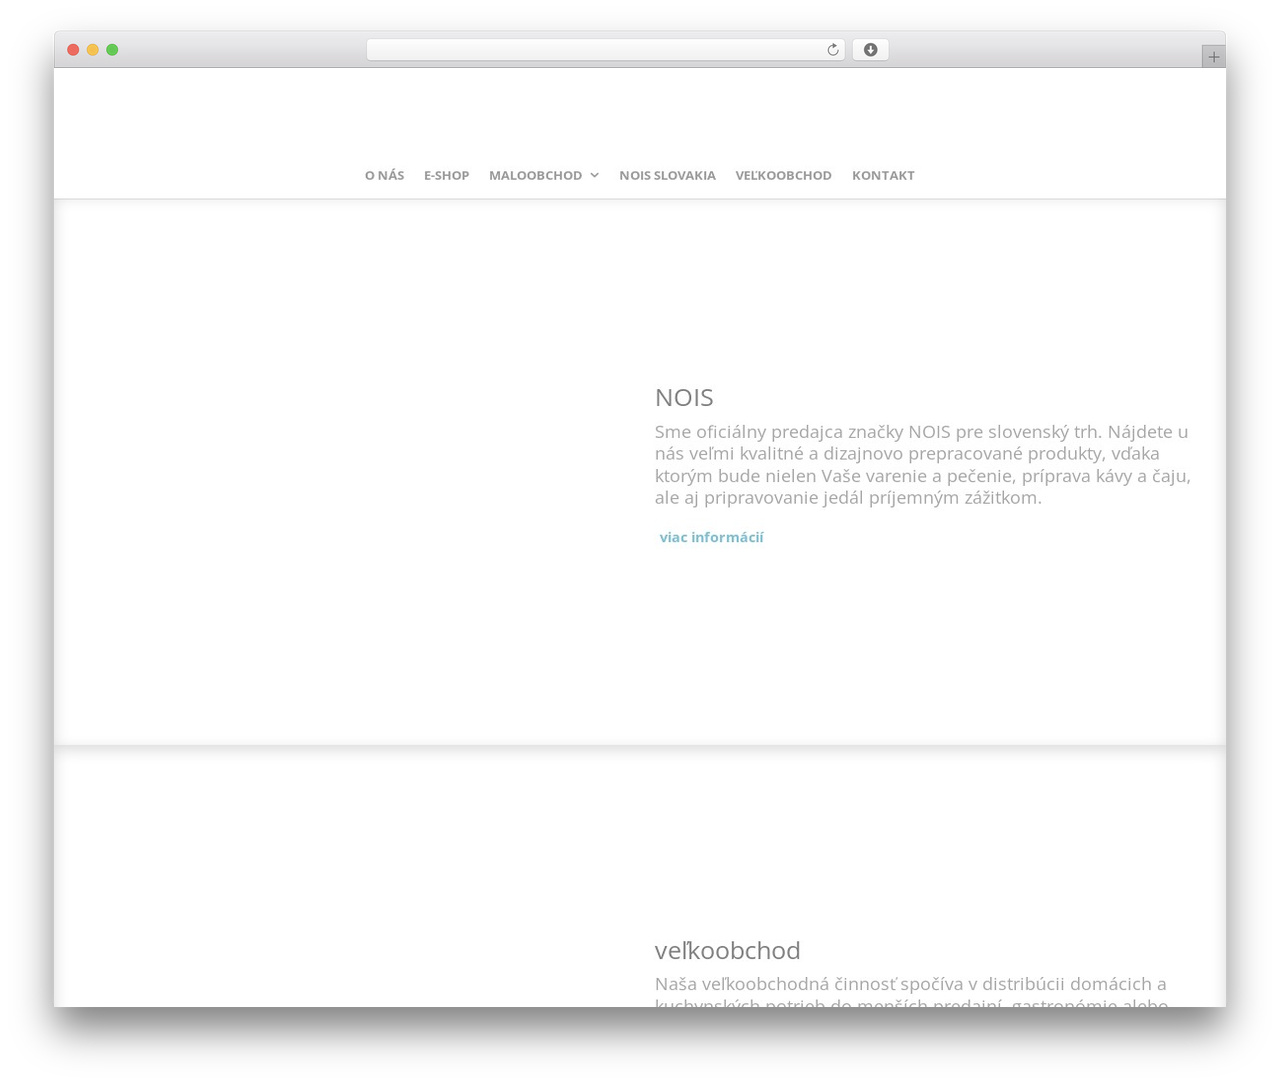Click paragraph starting 'Naša veľkoobchodná činnosť'
Viewport: 1280px width, 1084px height.
tap(911, 990)
